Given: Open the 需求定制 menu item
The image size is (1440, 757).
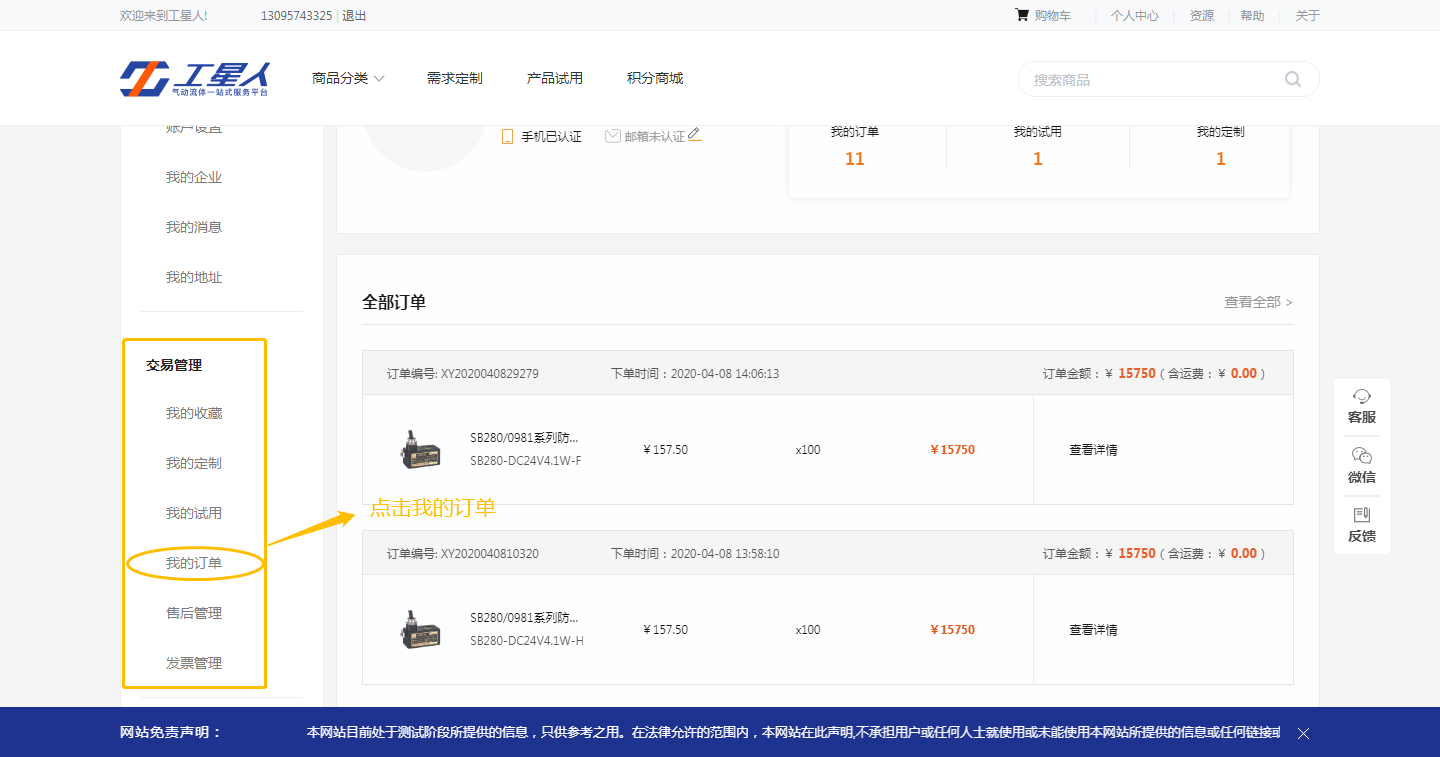Looking at the screenshot, I should click(454, 78).
